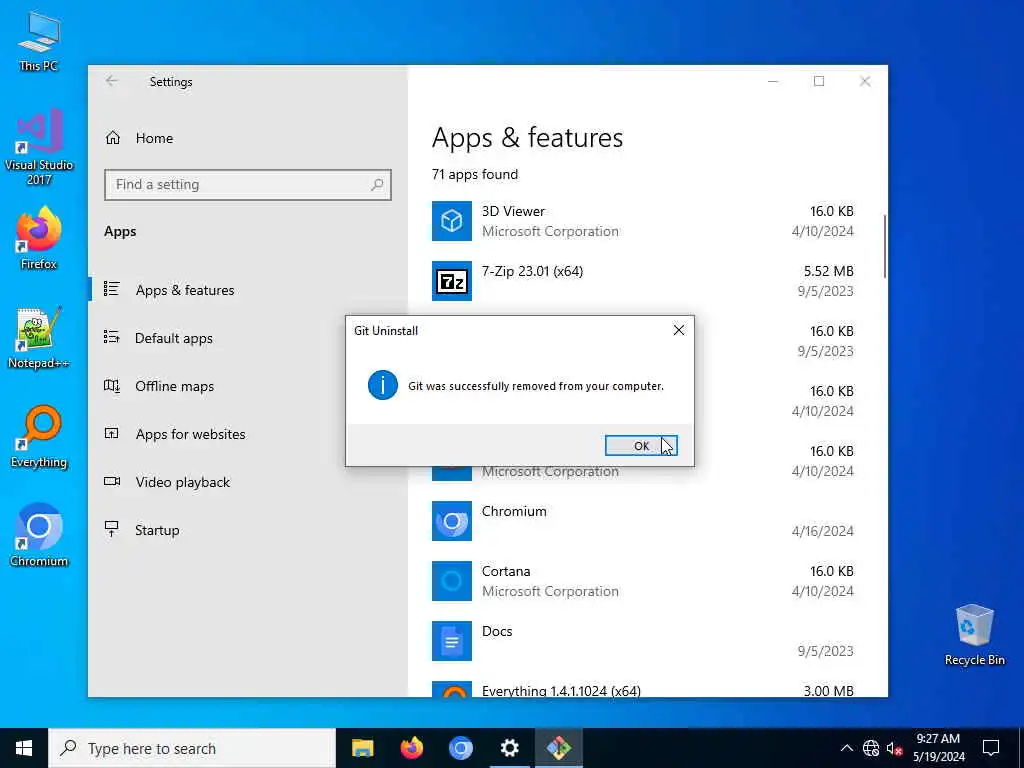Click the Apps for websites icon
This screenshot has height=768, width=1024.
coord(112,433)
